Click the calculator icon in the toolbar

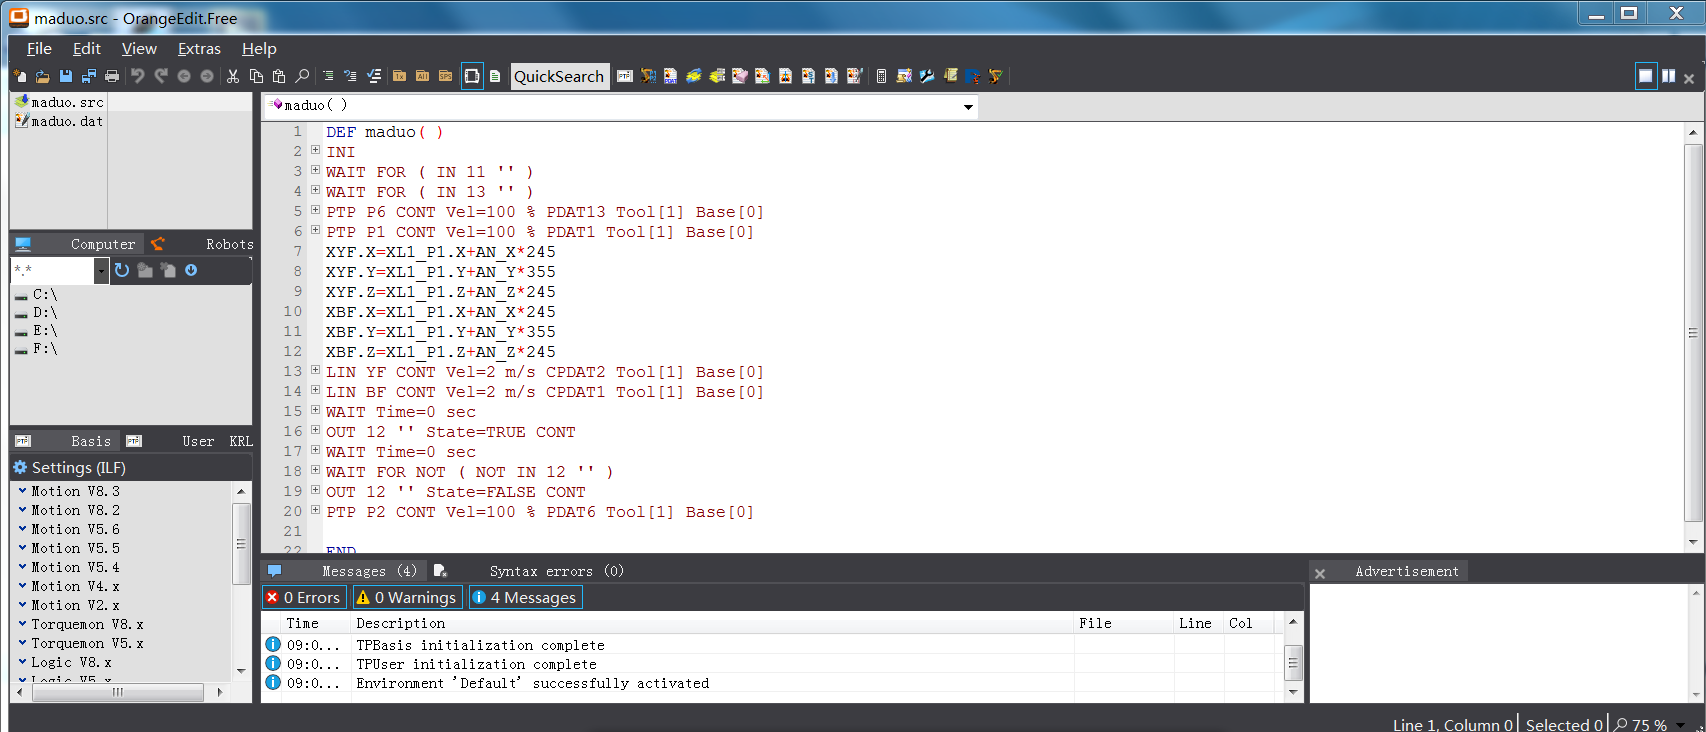[881, 76]
